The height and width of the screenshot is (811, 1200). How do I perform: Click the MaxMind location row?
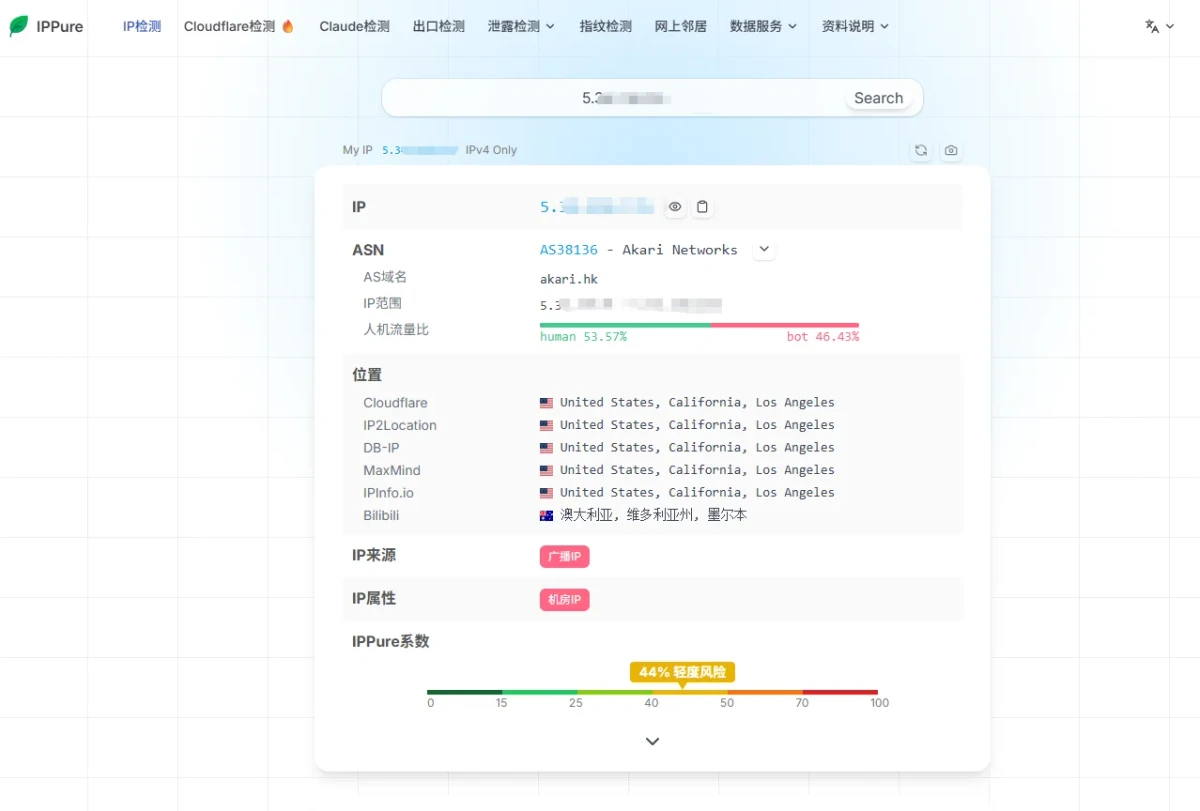click(x=652, y=470)
